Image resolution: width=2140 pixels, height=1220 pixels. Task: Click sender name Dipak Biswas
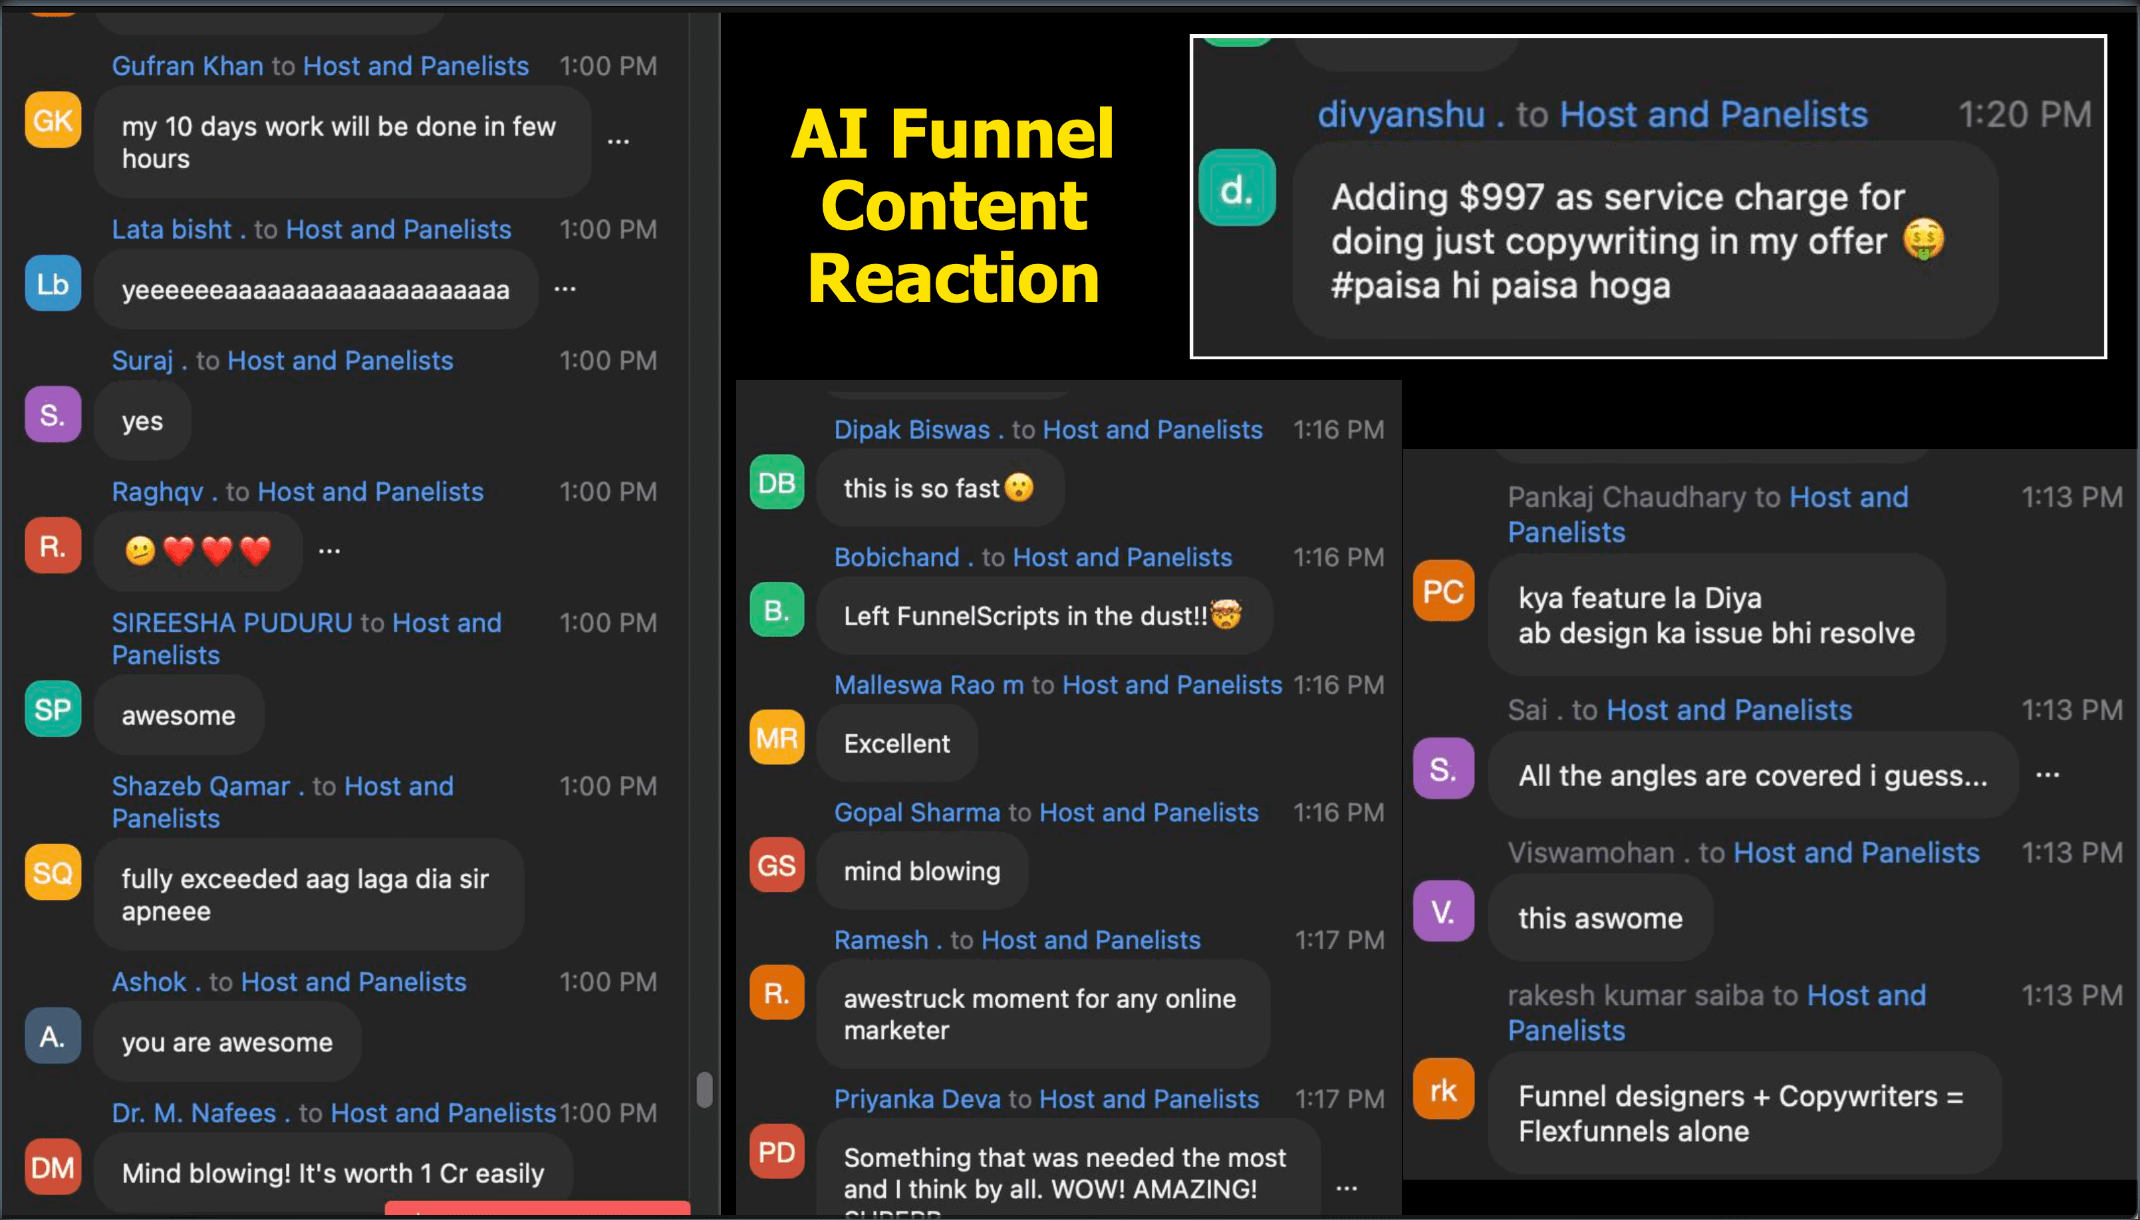tap(911, 430)
